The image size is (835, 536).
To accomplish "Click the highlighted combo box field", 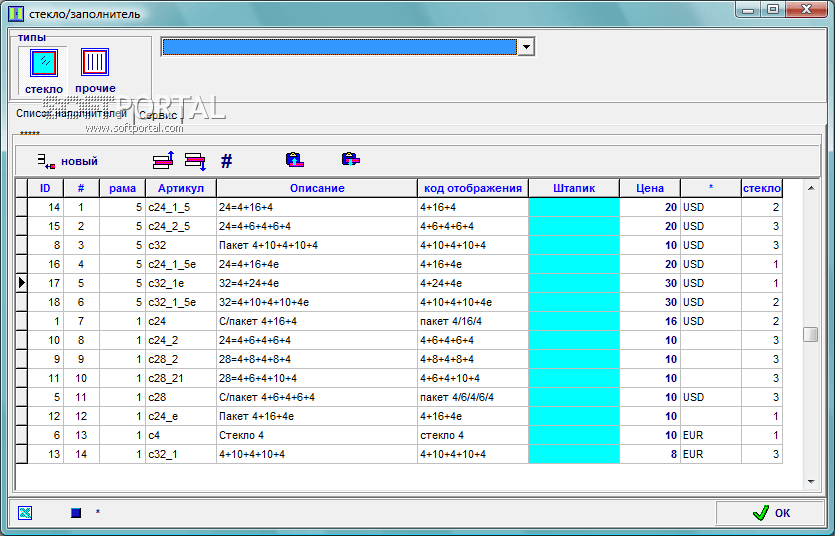I will tap(339, 47).
